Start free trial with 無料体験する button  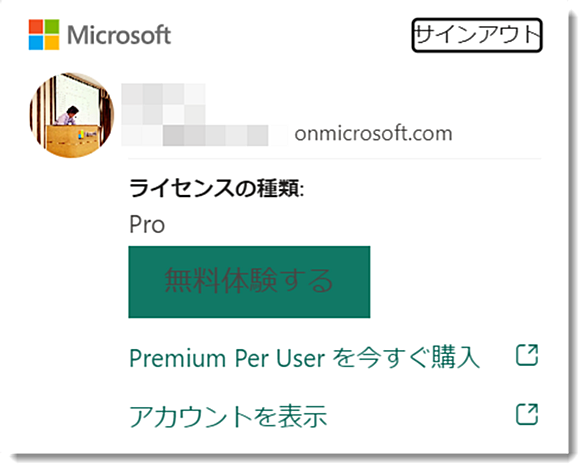point(249,282)
